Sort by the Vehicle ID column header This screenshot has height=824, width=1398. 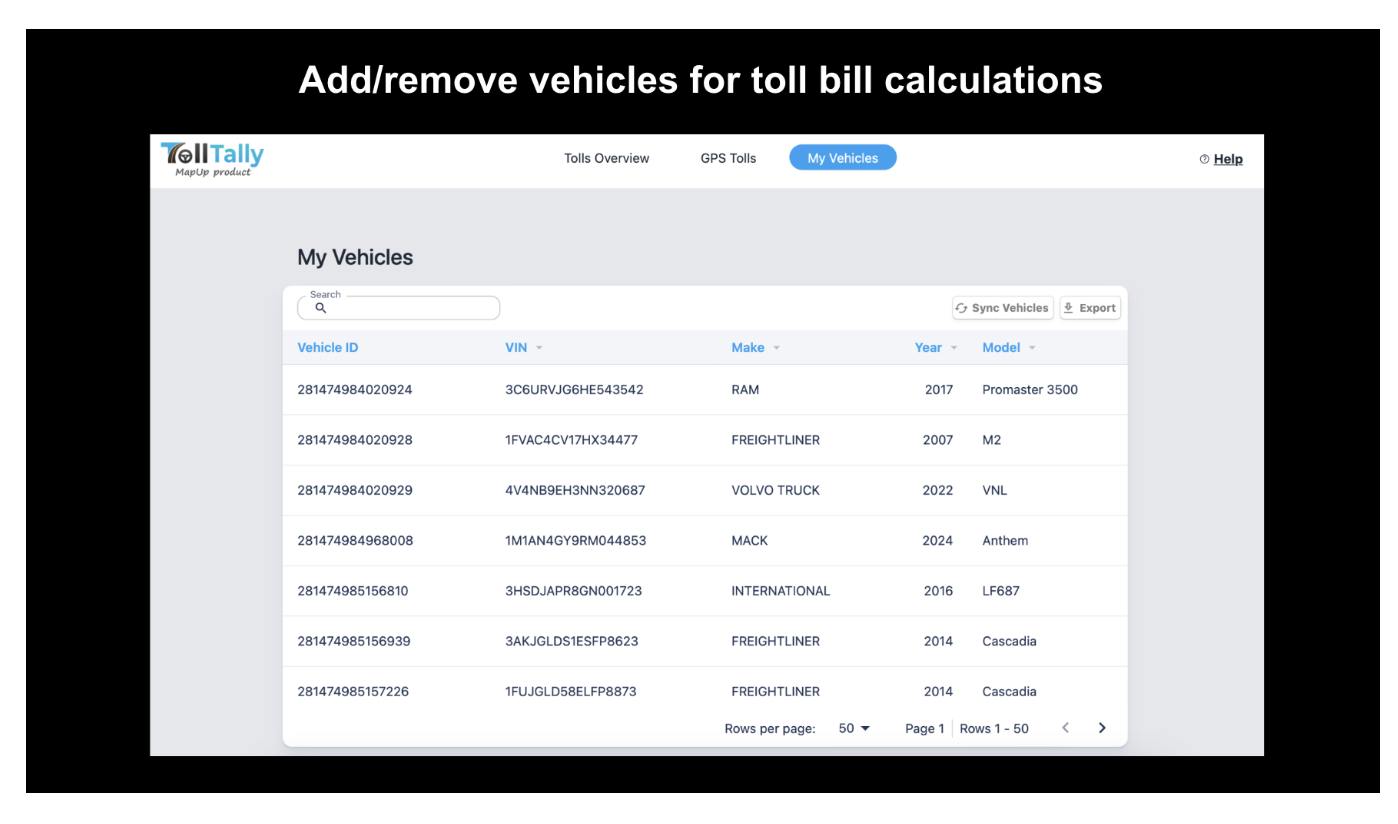pos(327,348)
